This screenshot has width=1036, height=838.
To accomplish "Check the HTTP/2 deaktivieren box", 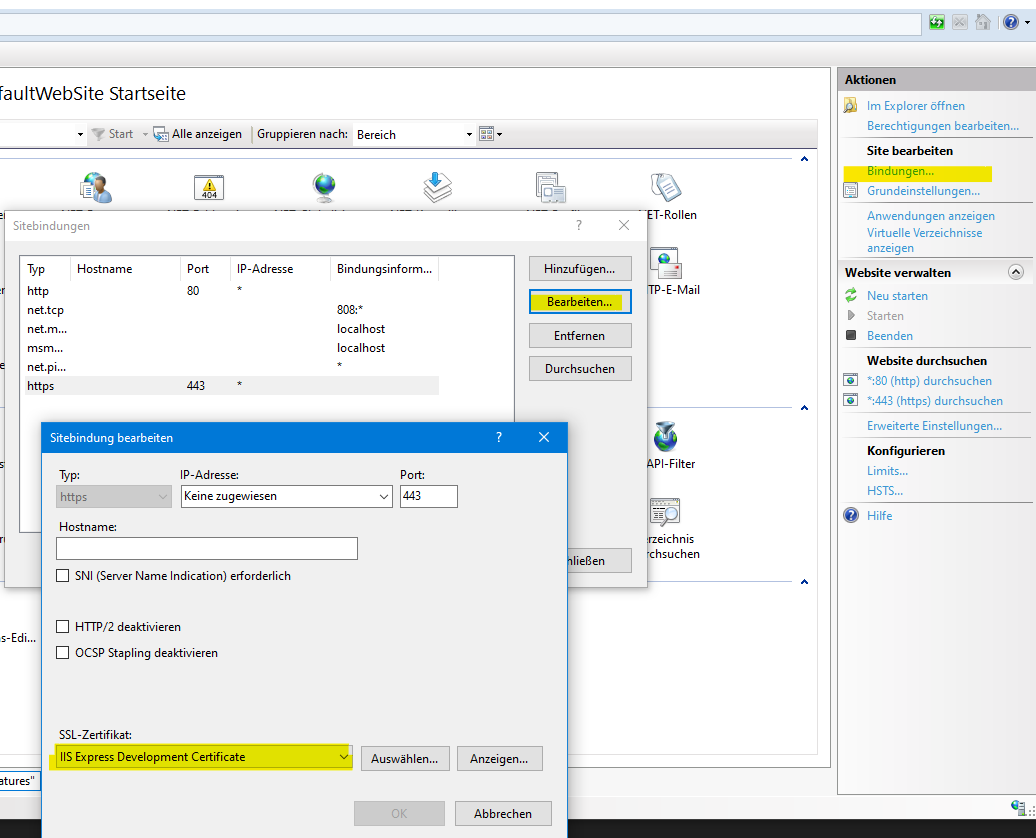I will [65, 627].
